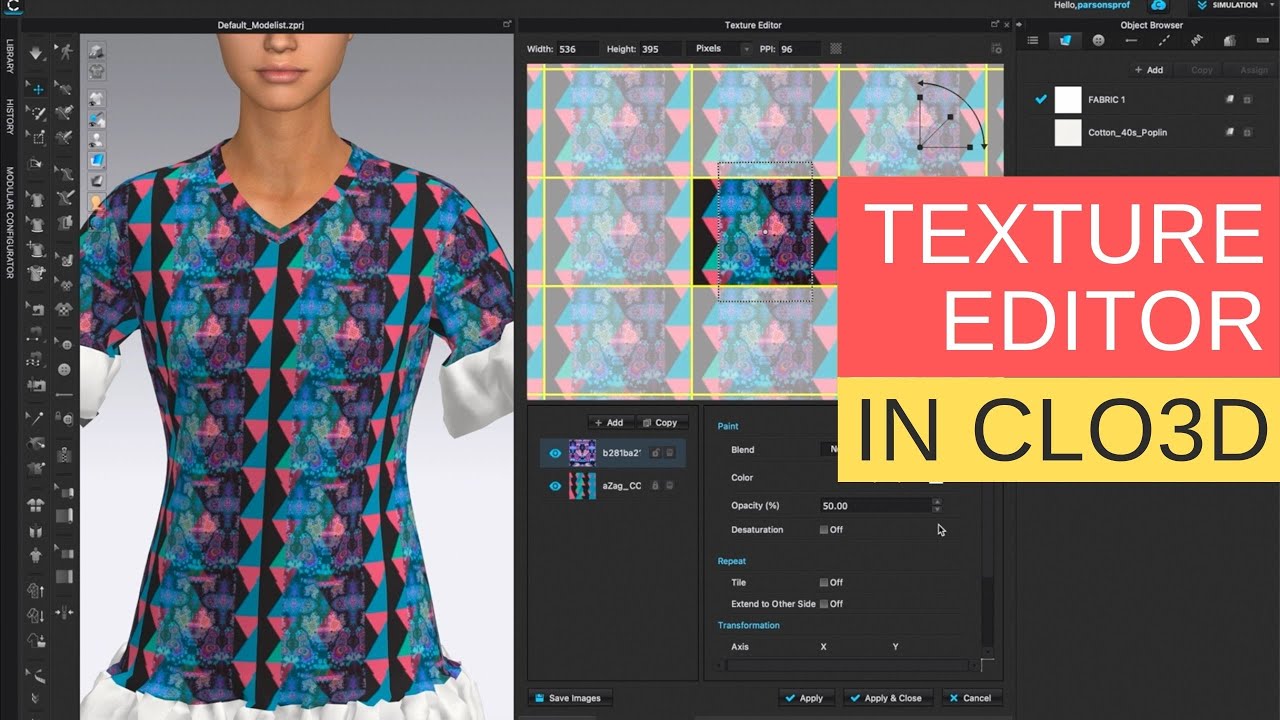Click the Height field showing 395

coord(660,48)
